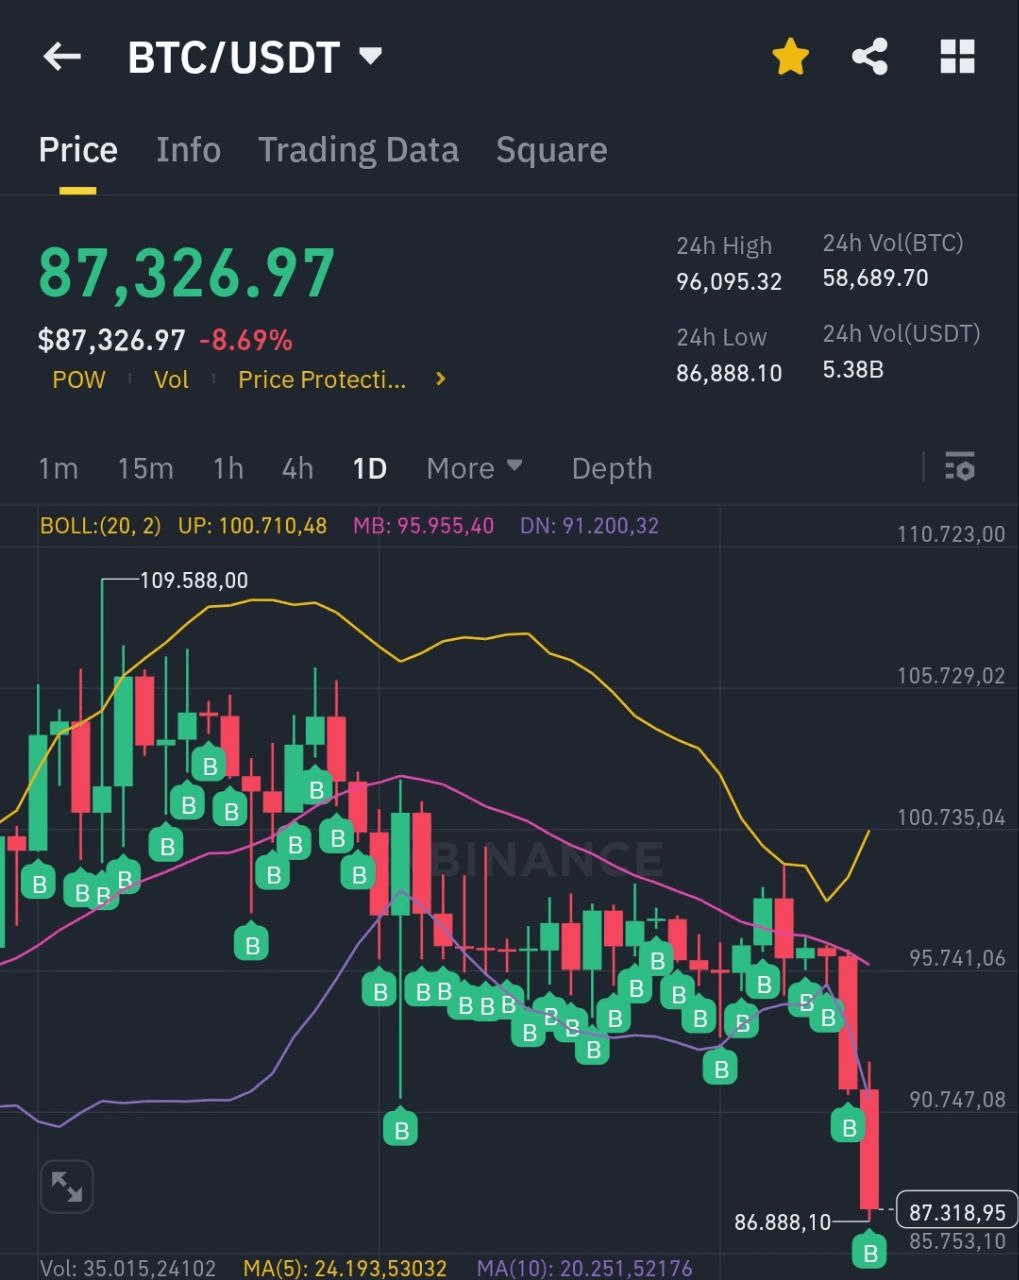Screen dimensions: 1019x1280
Task: Tap the 86.888,10 low price marker
Action: click(782, 1222)
